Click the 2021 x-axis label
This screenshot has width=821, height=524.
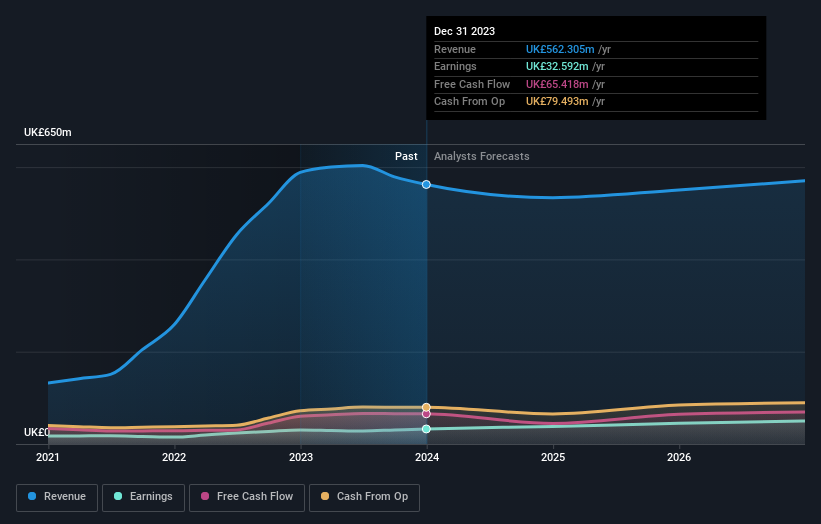[x=48, y=458]
